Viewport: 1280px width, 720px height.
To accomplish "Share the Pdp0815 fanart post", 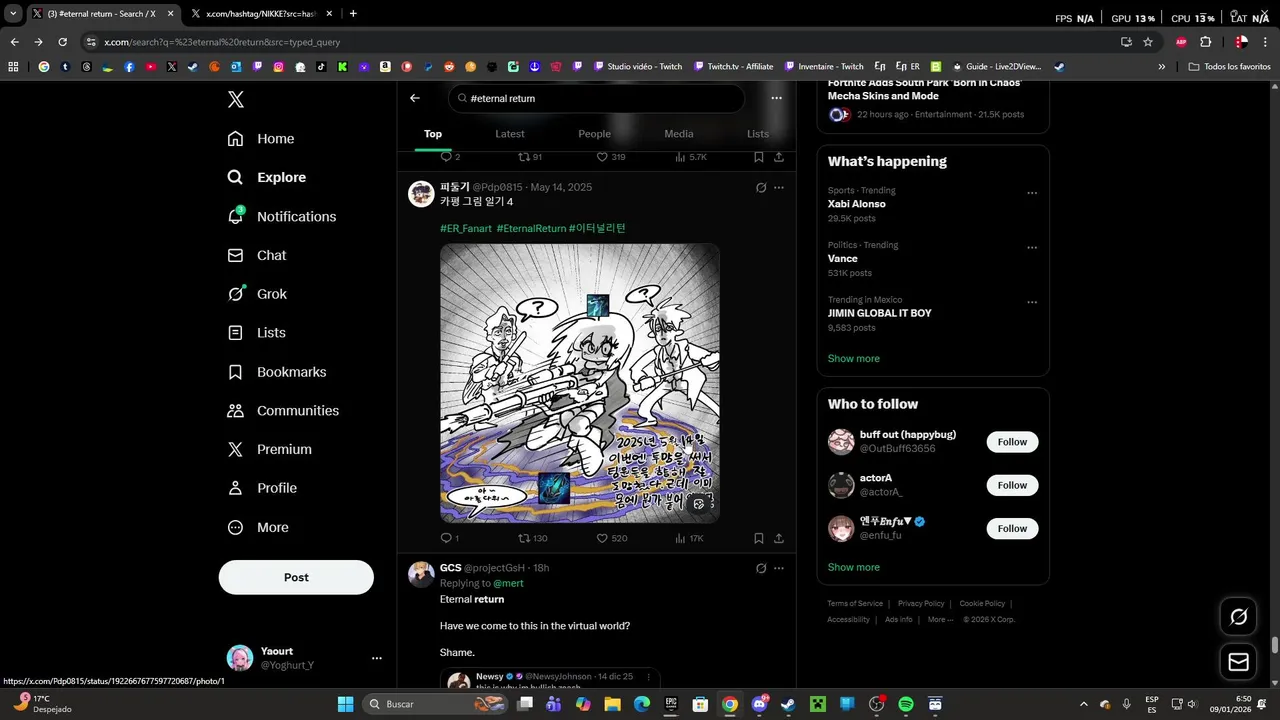I will pos(779,538).
